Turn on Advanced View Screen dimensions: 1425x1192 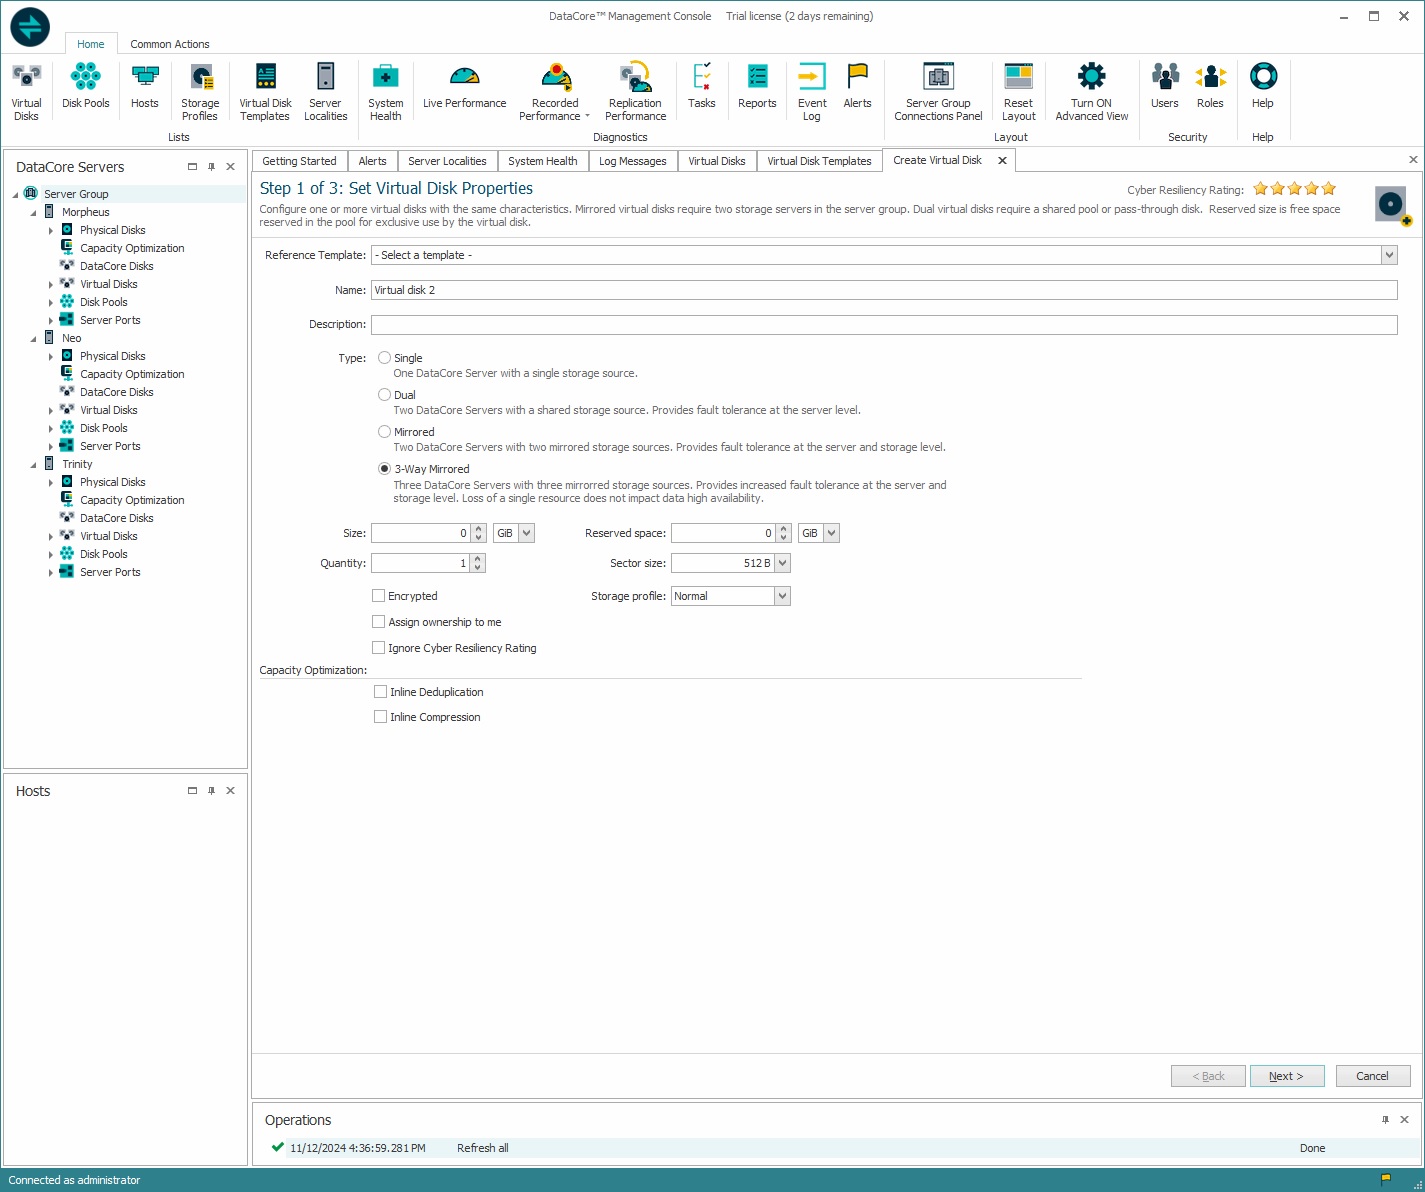point(1091,91)
